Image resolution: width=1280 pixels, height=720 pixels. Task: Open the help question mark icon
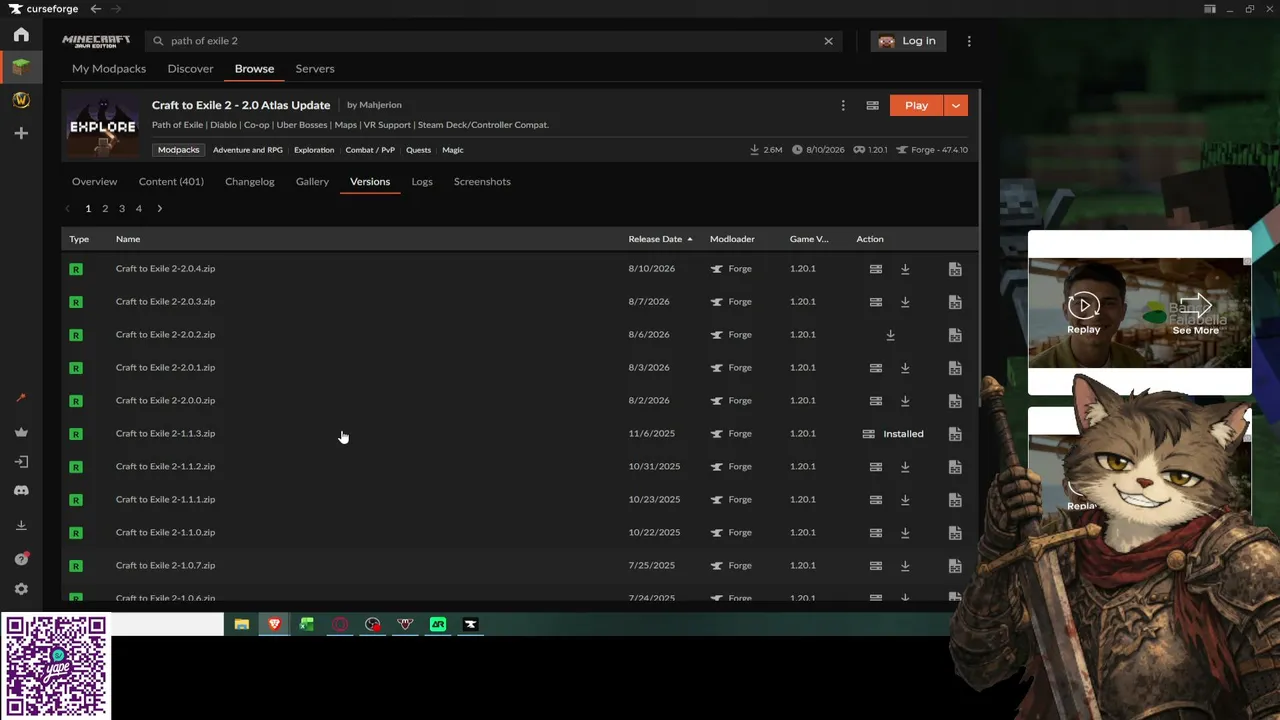pyautogui.click(x=21, y=558)
